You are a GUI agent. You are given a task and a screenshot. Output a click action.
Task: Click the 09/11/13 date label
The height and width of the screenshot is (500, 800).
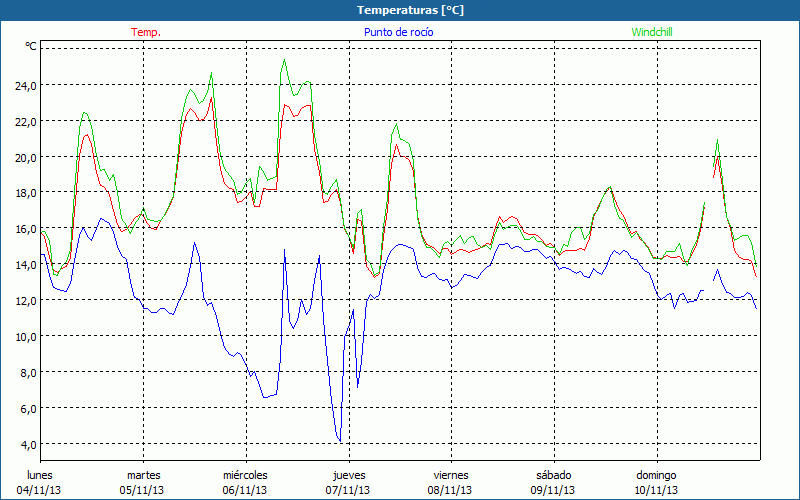point(552,490)
